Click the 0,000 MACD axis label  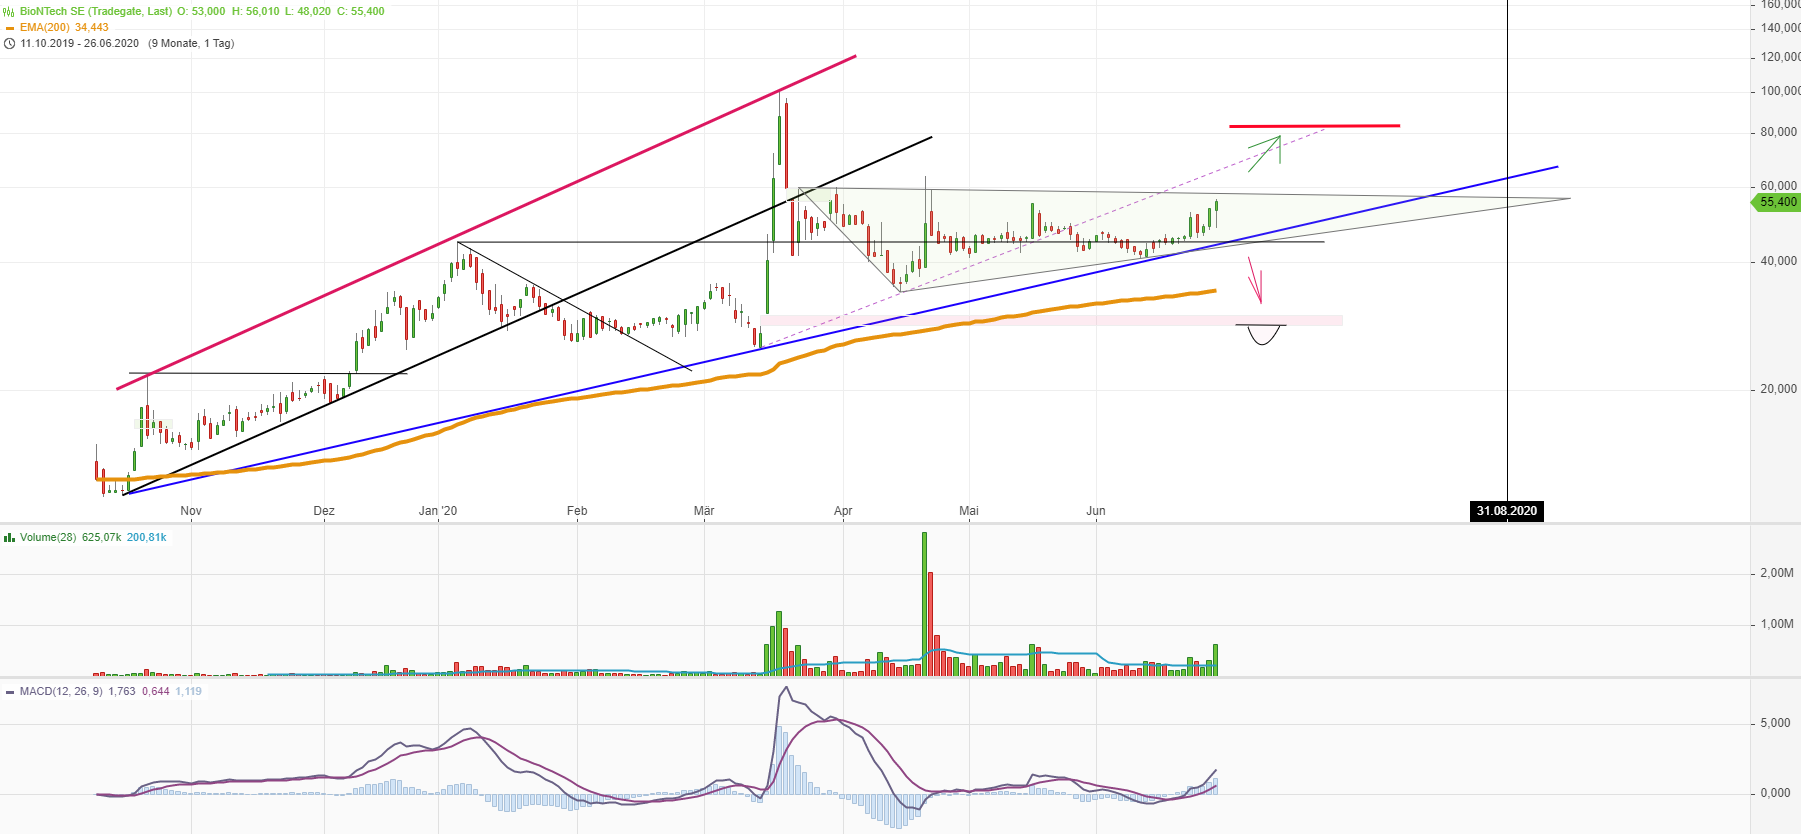click(1775, 793)
